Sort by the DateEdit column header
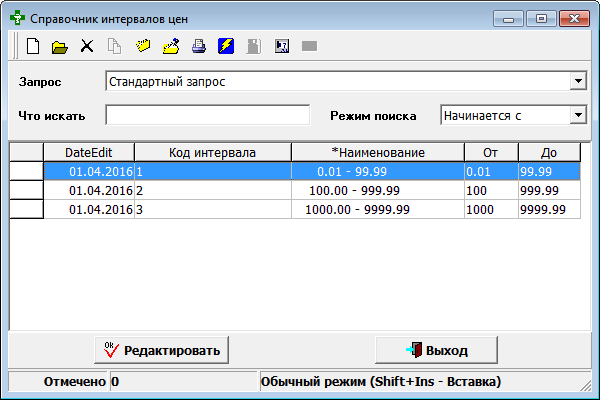This screenshot has width=600, height=400. pos(88,152)
